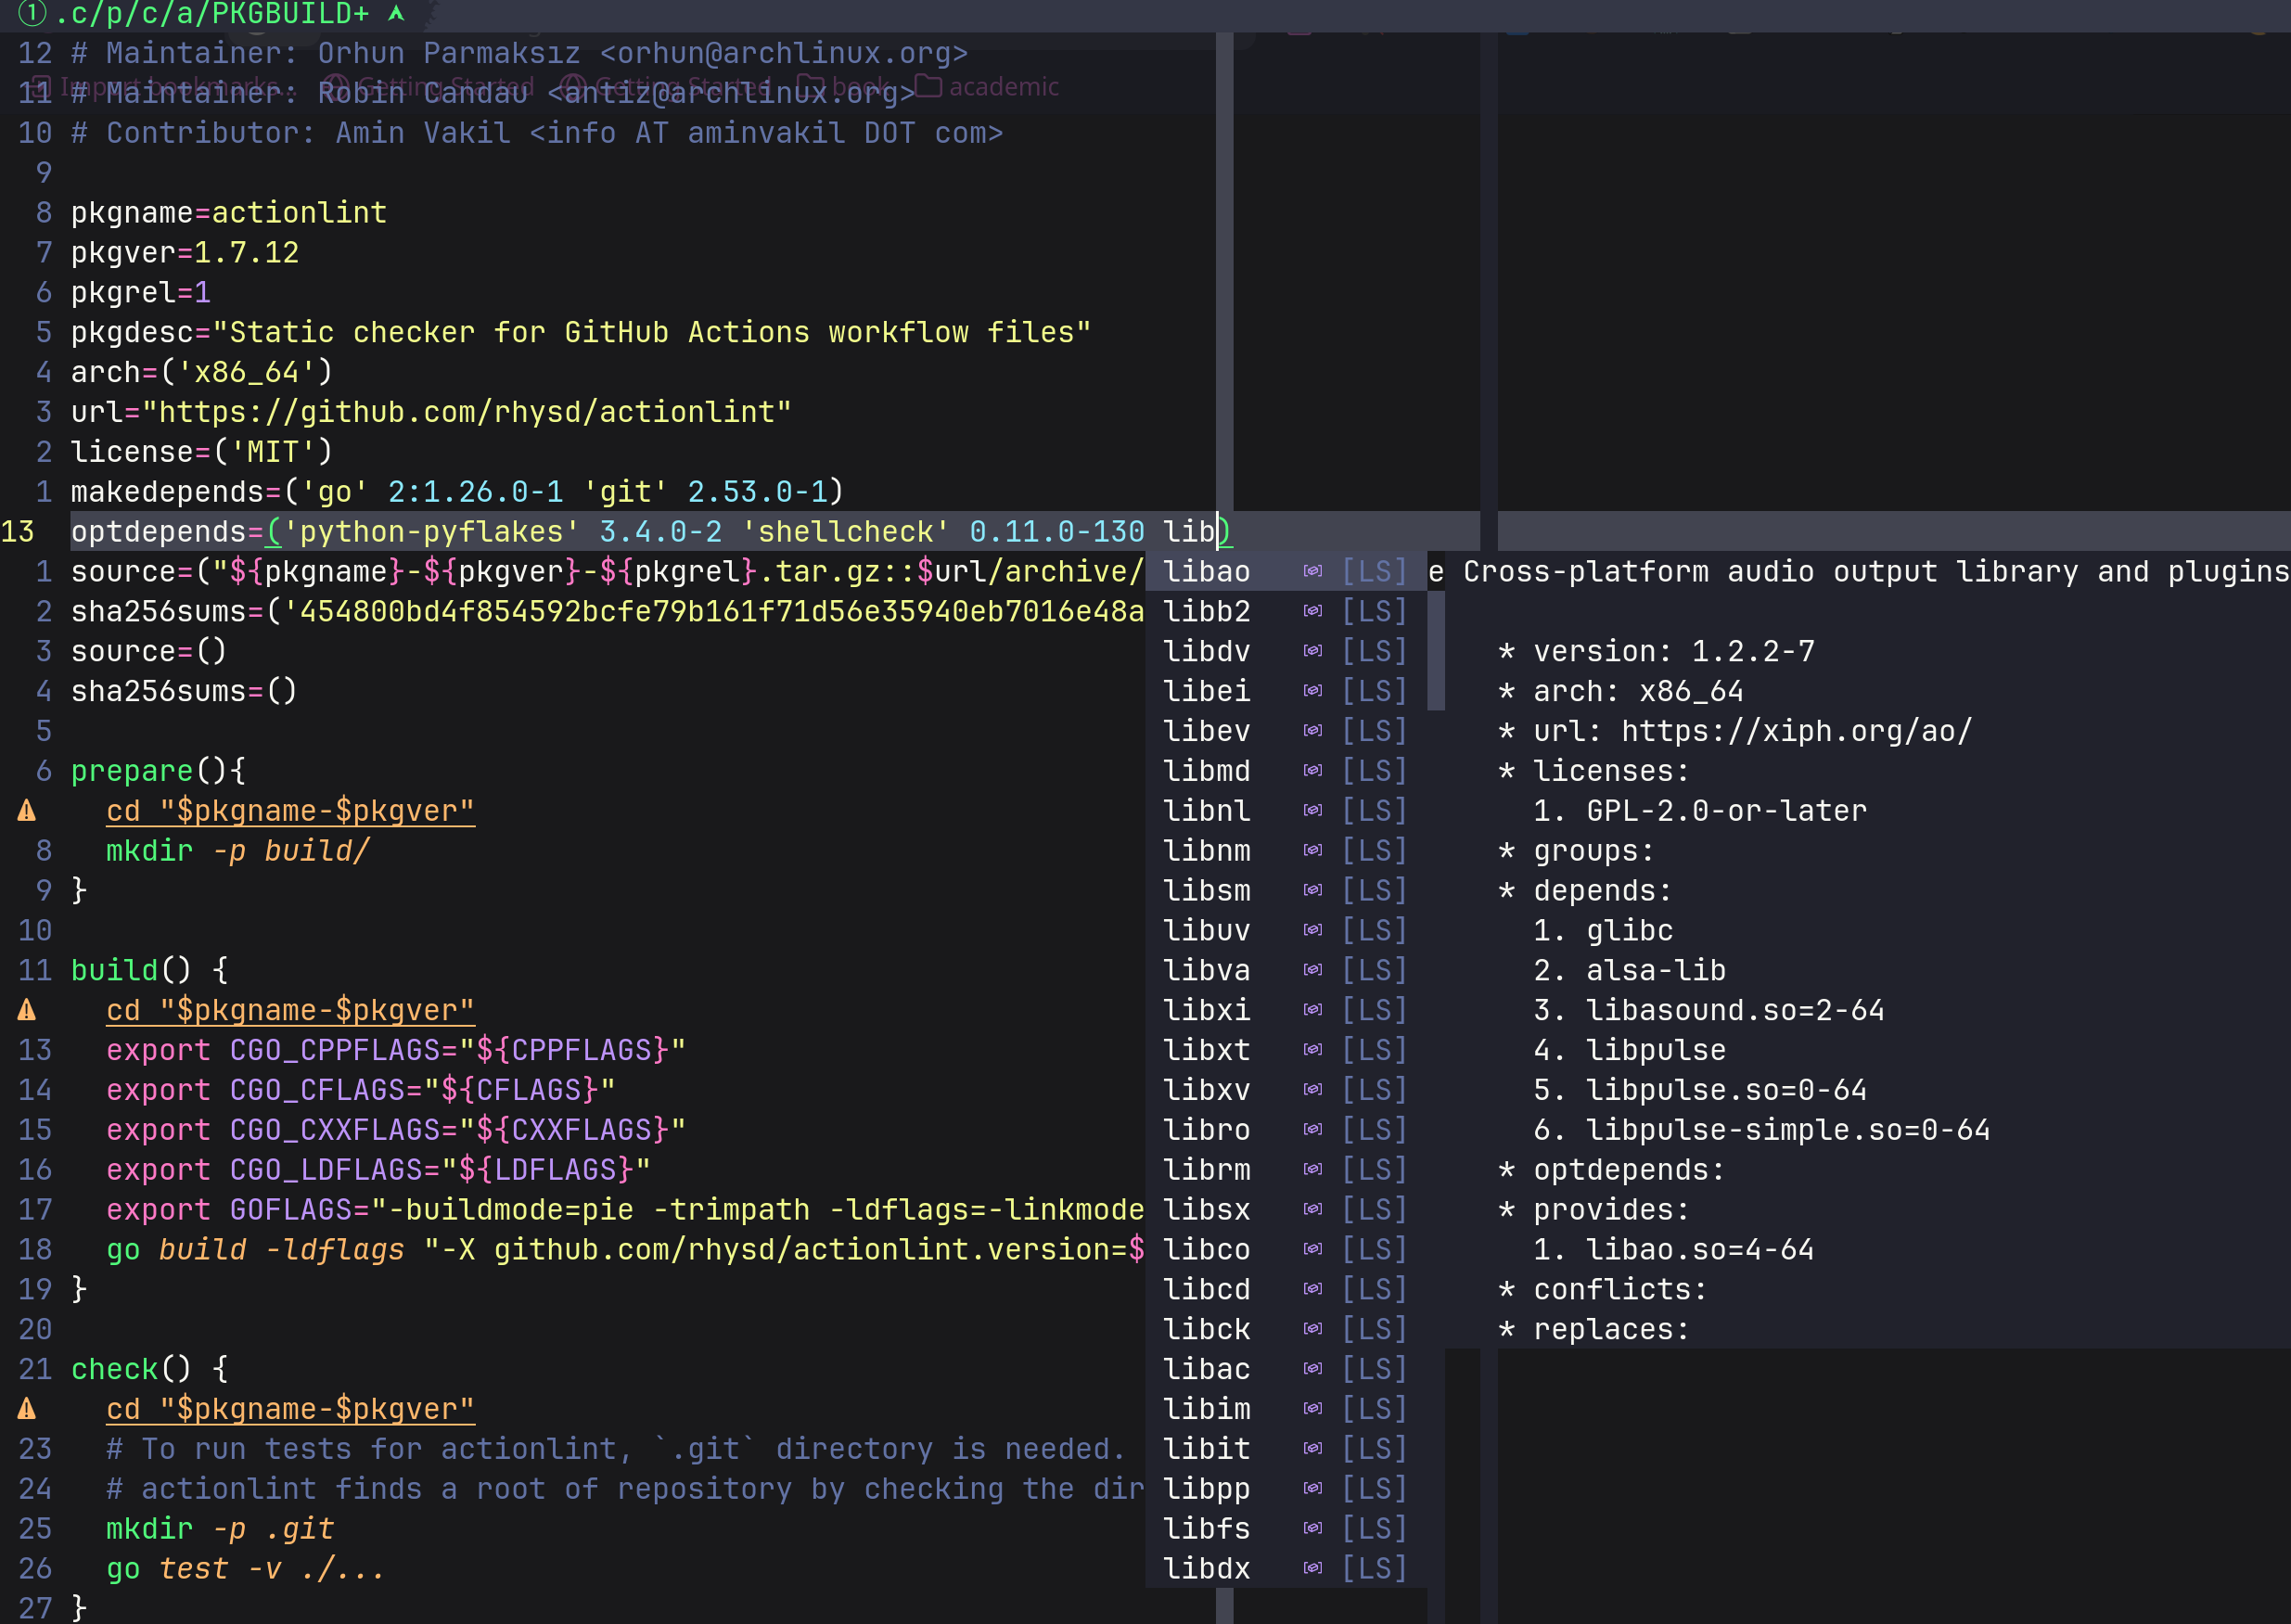Click warning sign on build's cd line
Image resolution: width=2291 pixels, height=1624 pixels.
27,1010
